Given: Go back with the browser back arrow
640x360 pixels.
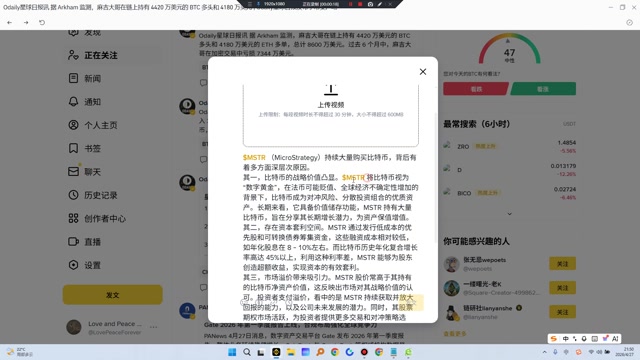Looking at the screenshot, I should pyautogui.click(x=9, y=22).
